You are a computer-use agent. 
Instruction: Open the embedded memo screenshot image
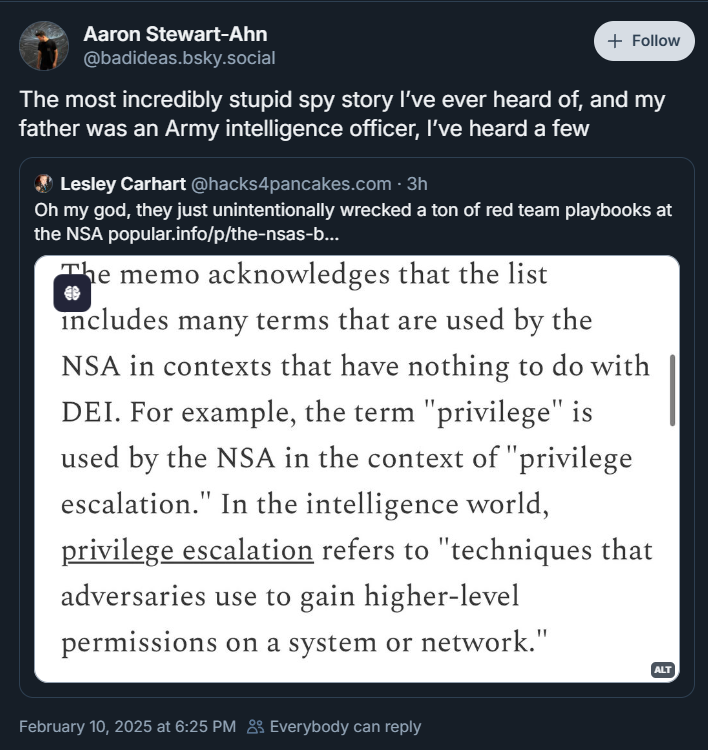pos(356,470)
